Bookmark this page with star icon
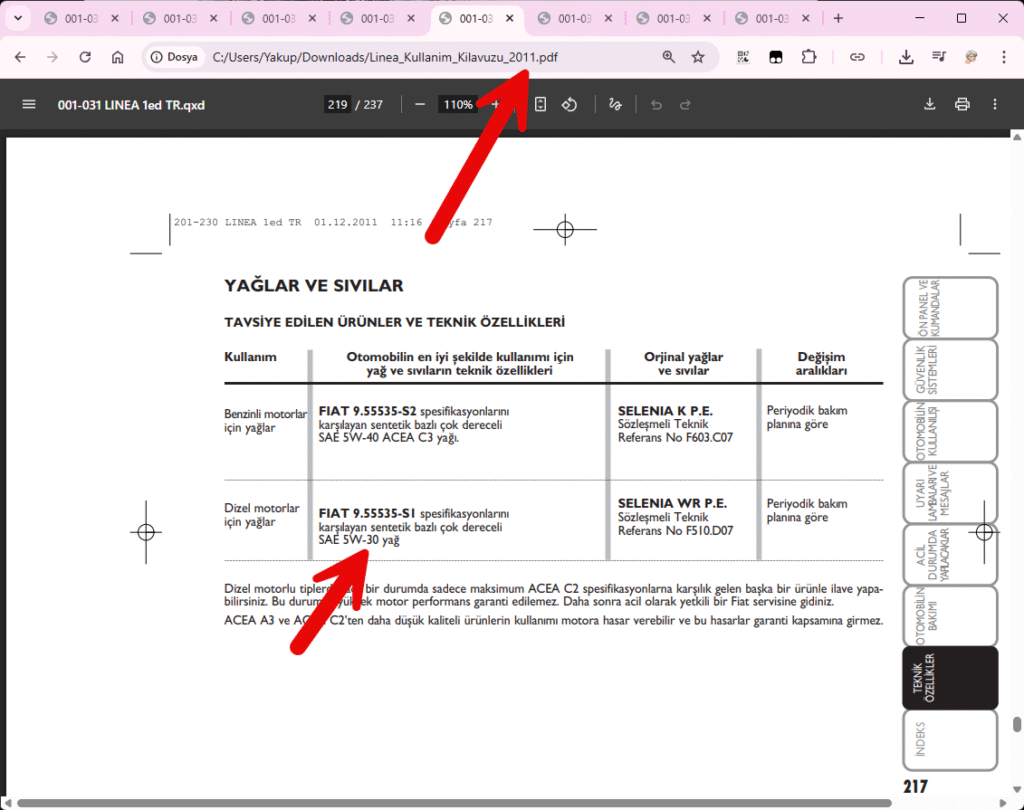 coord(698,57)
